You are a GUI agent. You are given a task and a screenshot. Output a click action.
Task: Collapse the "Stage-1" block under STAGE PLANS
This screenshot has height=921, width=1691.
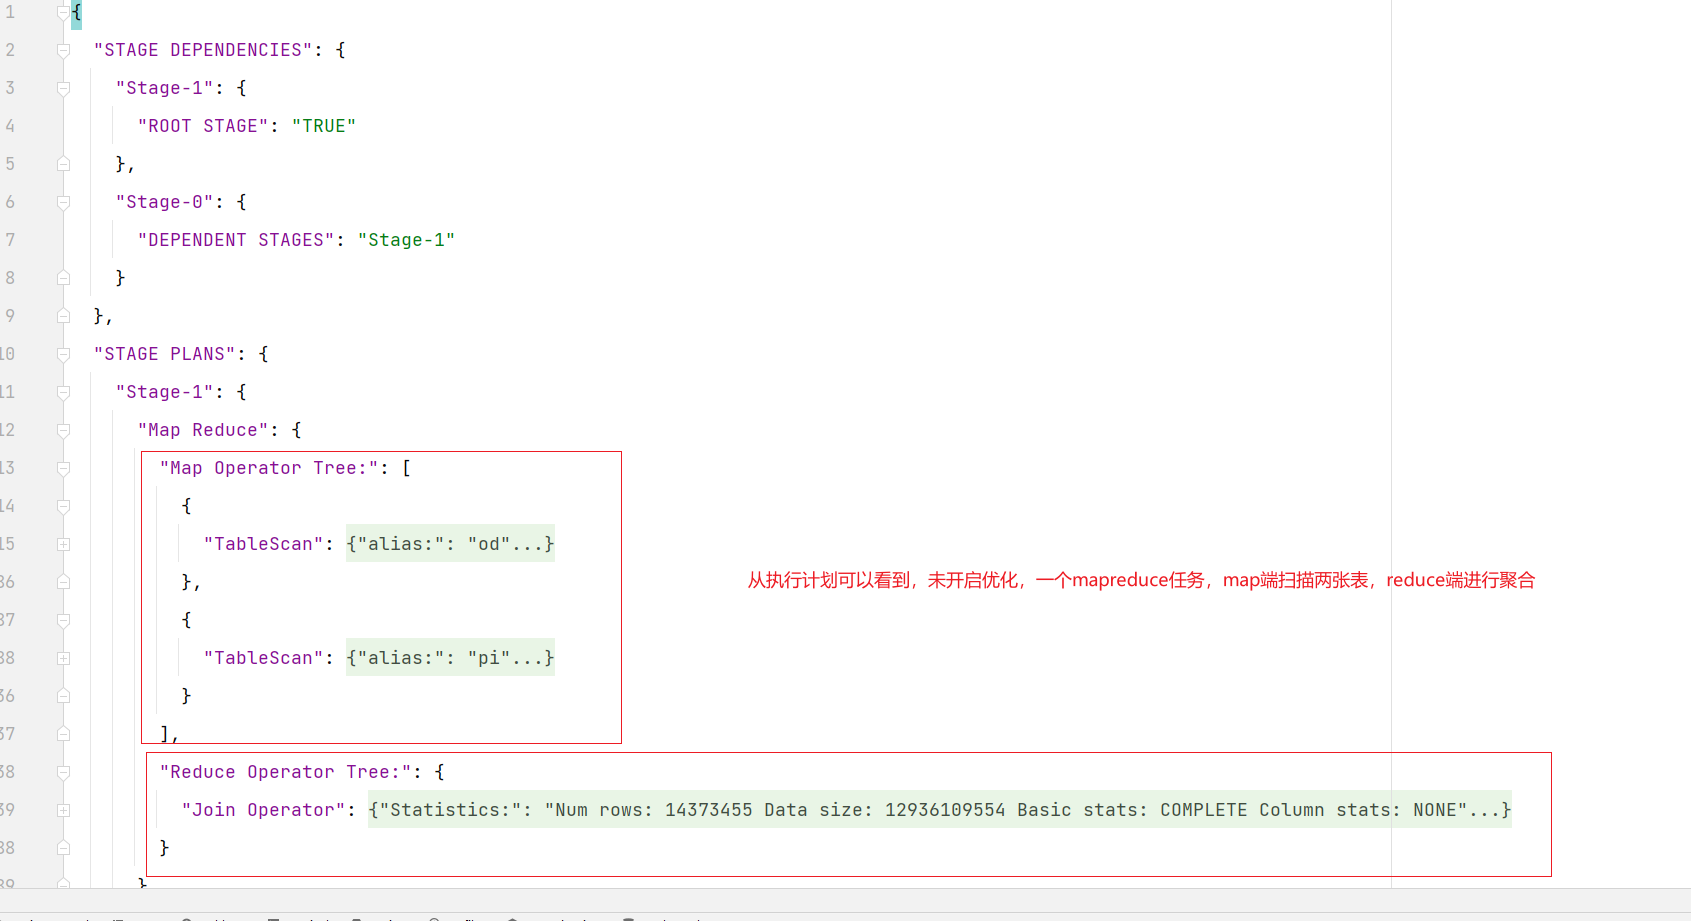63,392
